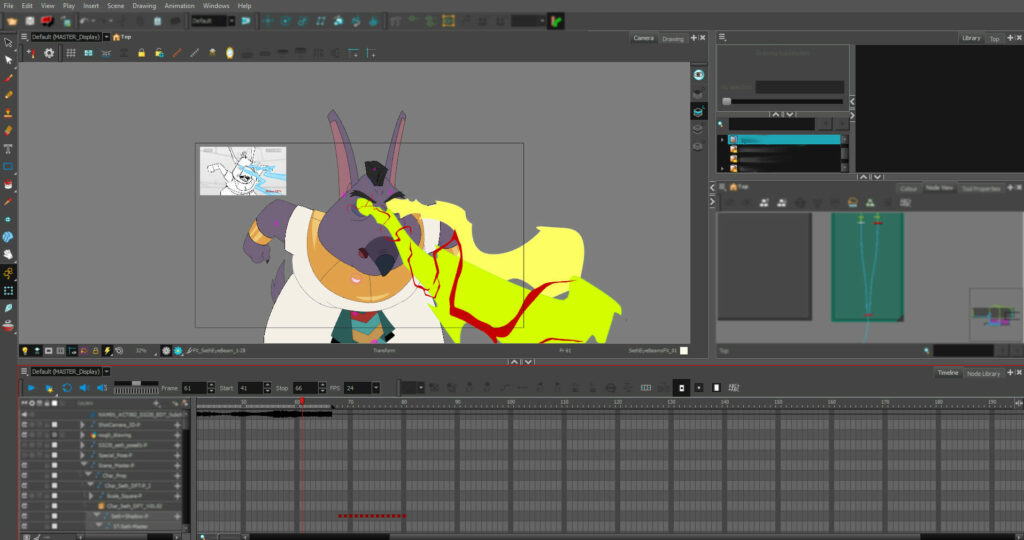Select the Paint bucket tool
Viewport: 1024px width, 540px height.
coord(8,184)
